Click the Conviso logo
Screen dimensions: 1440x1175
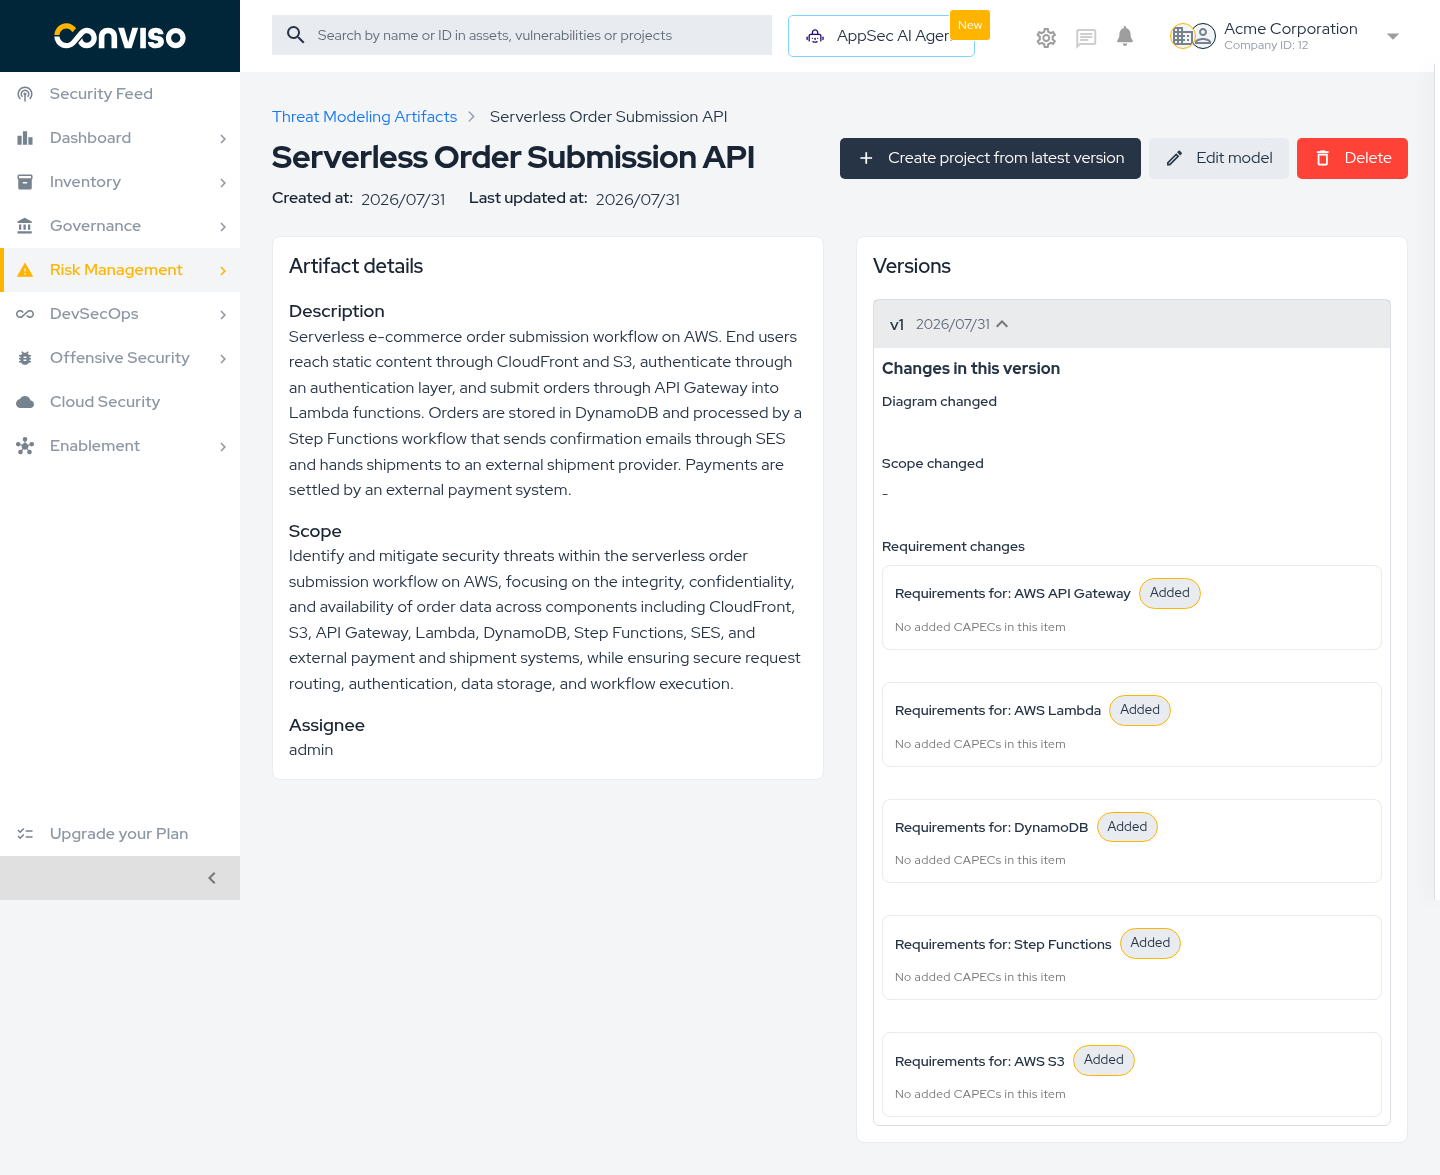pyautogui.click(x=120, y=36)
